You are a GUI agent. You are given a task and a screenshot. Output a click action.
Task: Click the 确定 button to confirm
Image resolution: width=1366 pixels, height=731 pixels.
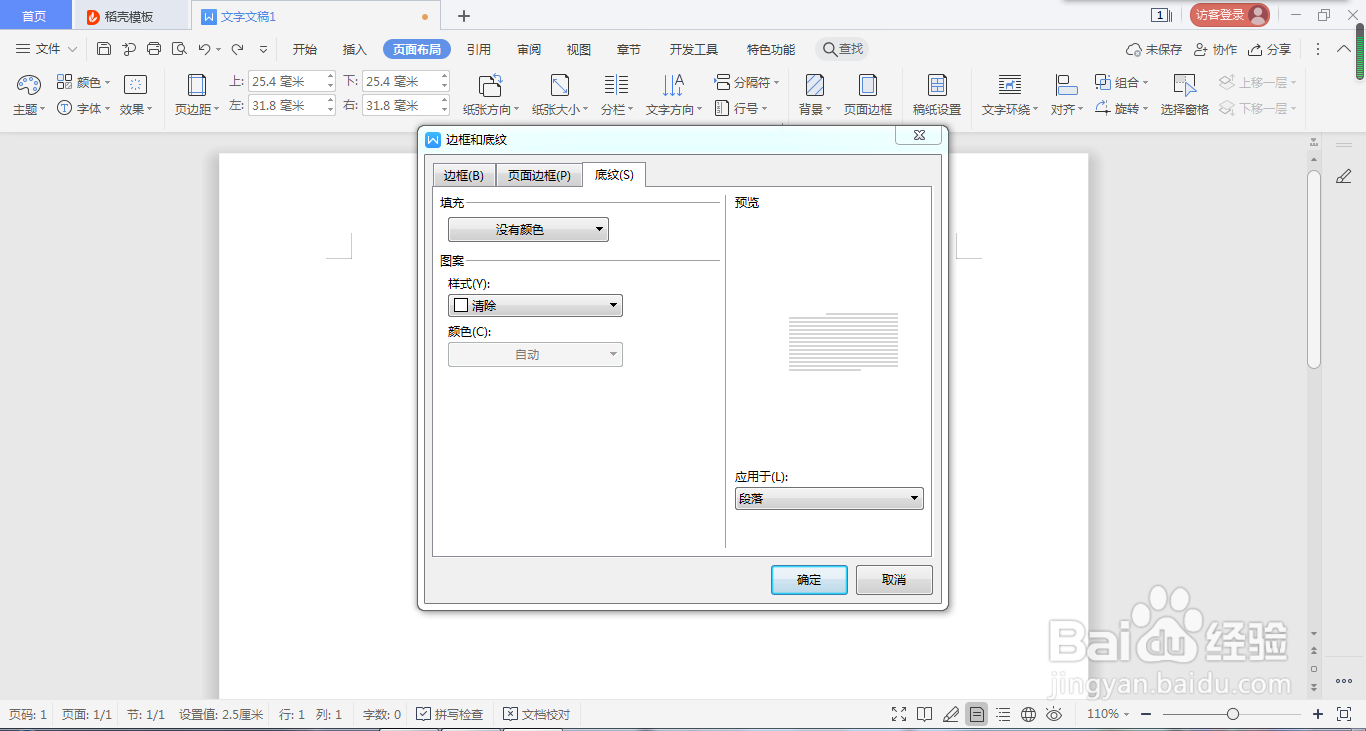click(x=808, y=580)
